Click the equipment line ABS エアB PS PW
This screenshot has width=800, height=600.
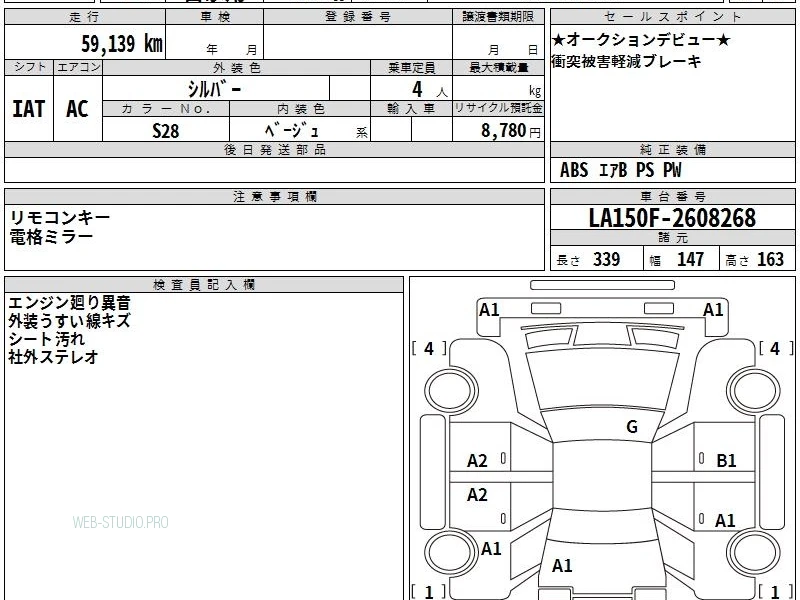(x=620, y=170)
